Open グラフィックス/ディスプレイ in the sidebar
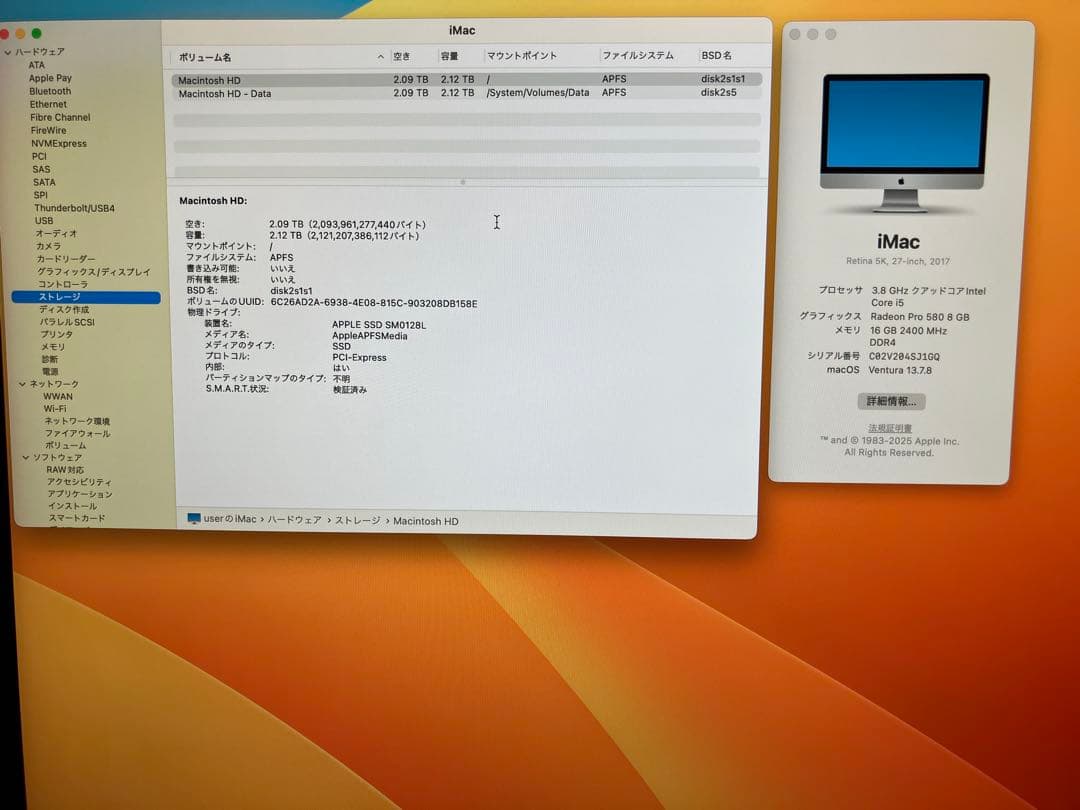1080x810 pixels. coord(94,271)
